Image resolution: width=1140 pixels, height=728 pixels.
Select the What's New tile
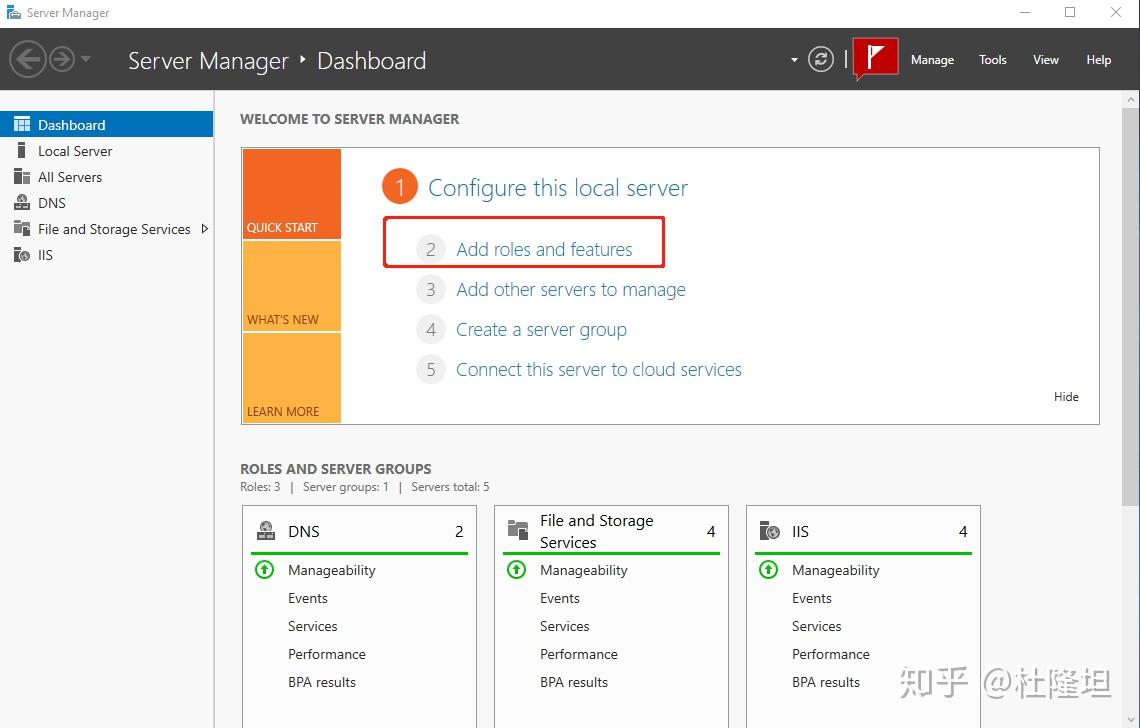point(292,287)
